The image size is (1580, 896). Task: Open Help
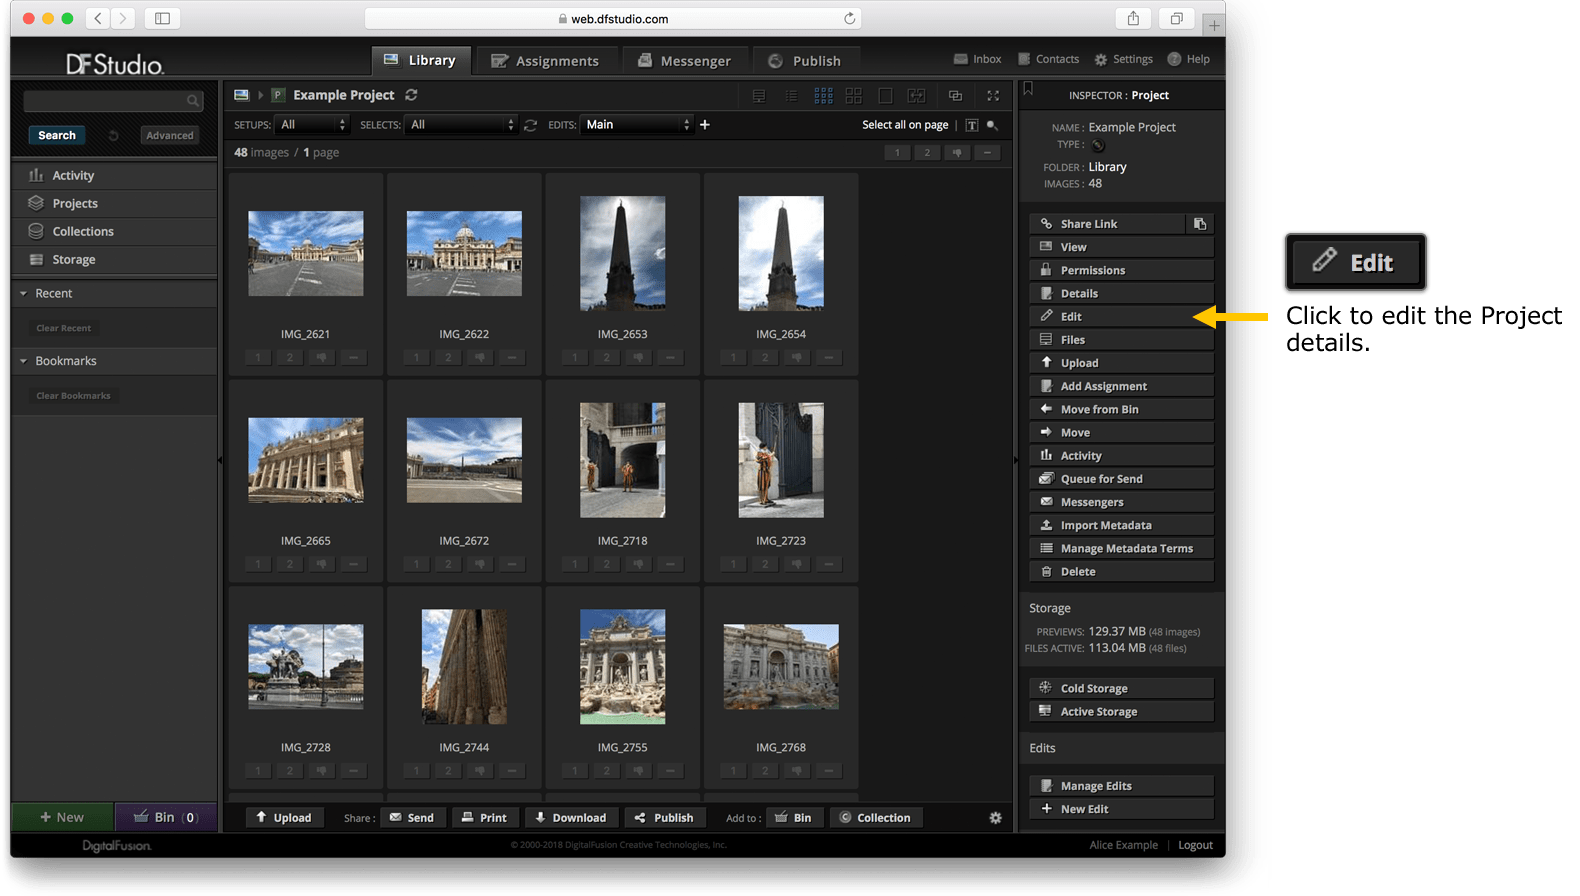[x=1188, y=59]
